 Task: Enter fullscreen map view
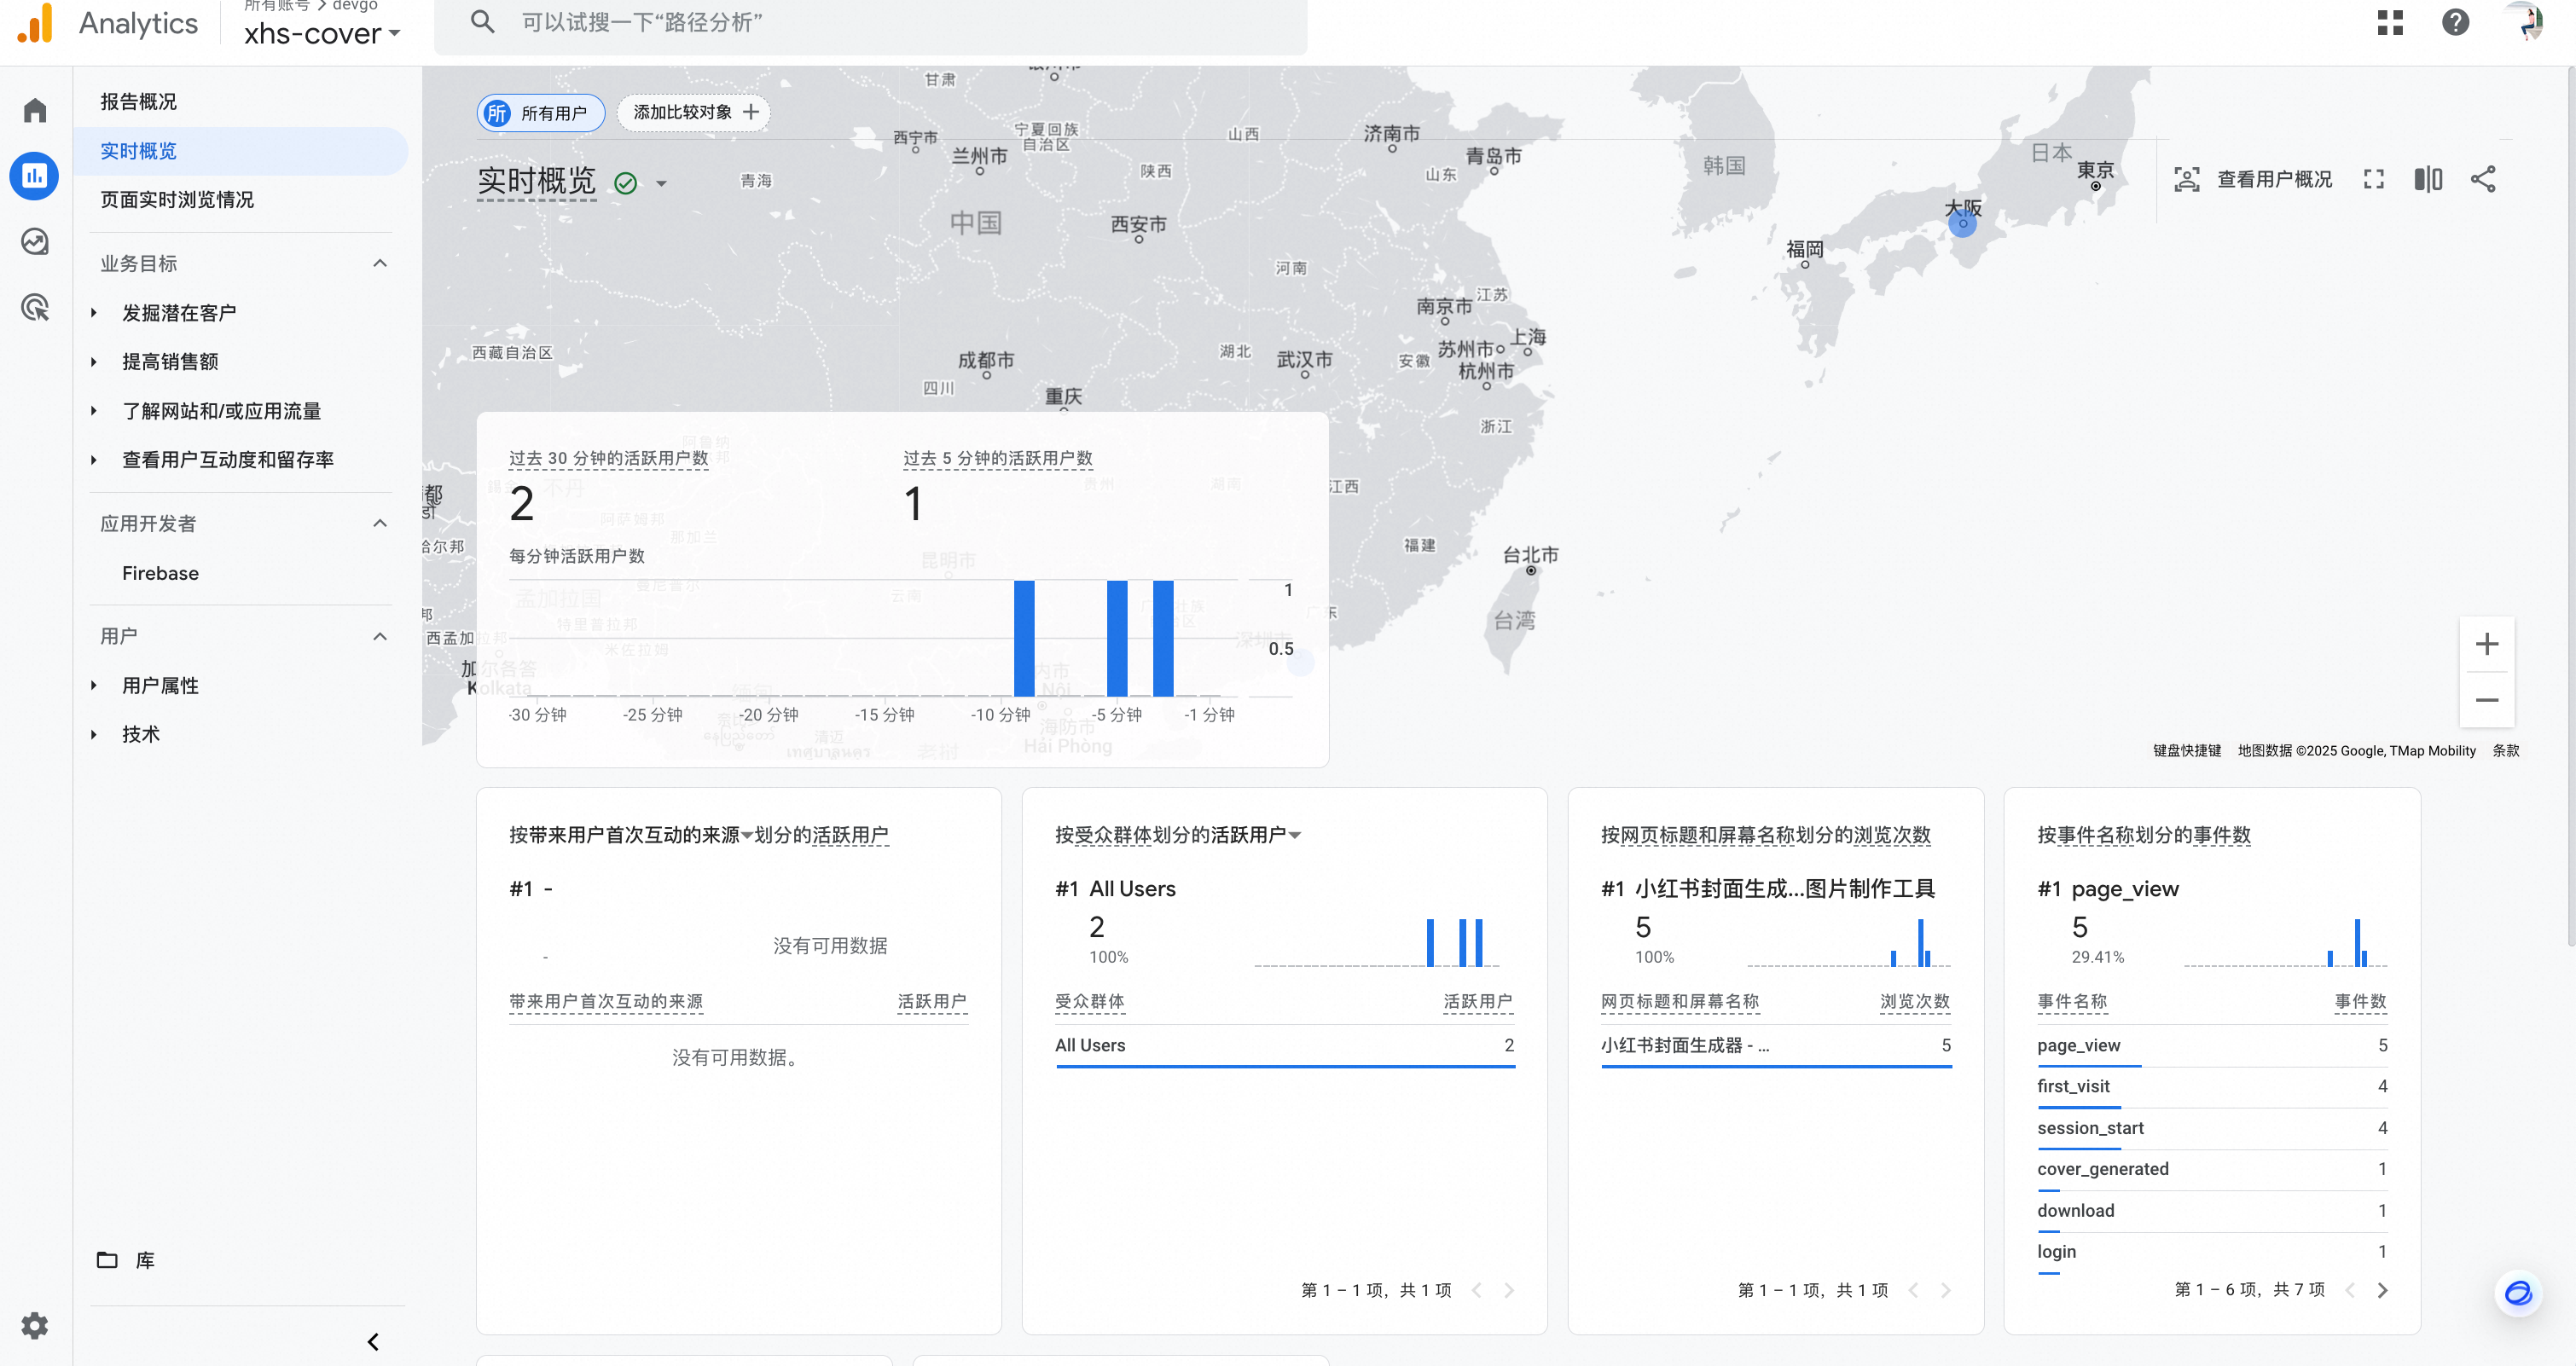tap(2374, 179)
